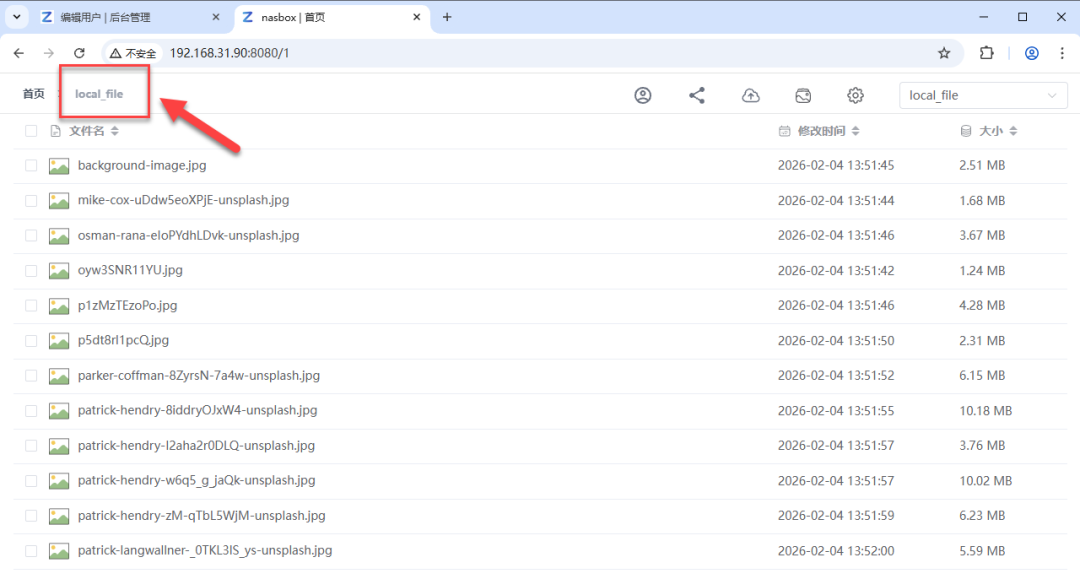Open the user account icon in toolbar
The height and width of the screenshot is (579, 1080).
click(643, 95)
